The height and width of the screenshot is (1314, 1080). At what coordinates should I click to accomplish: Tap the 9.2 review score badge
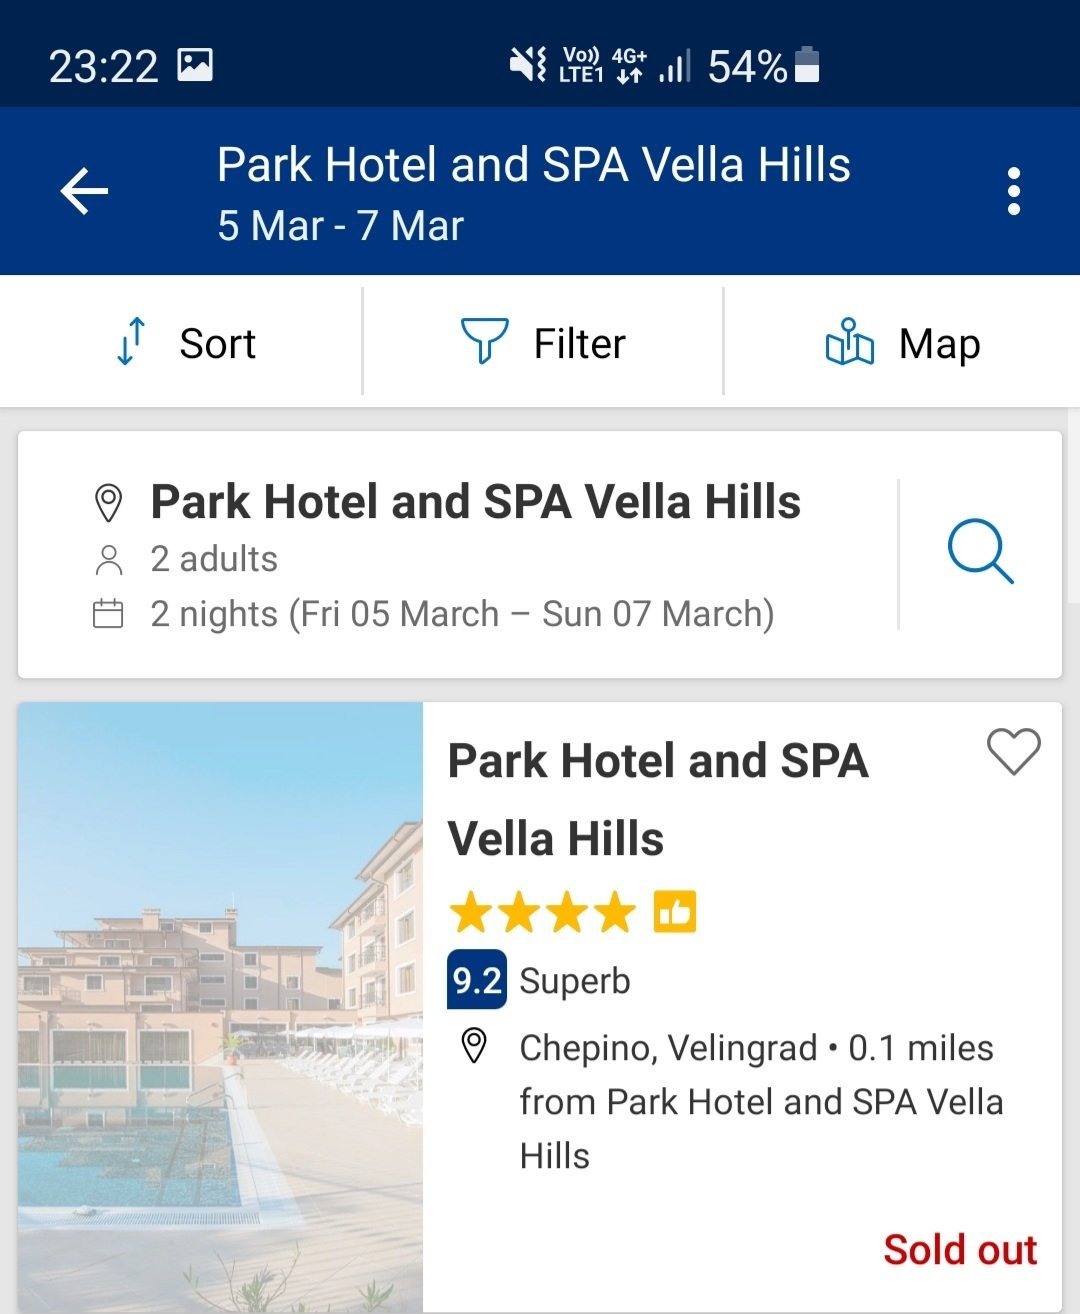point(477,980)
